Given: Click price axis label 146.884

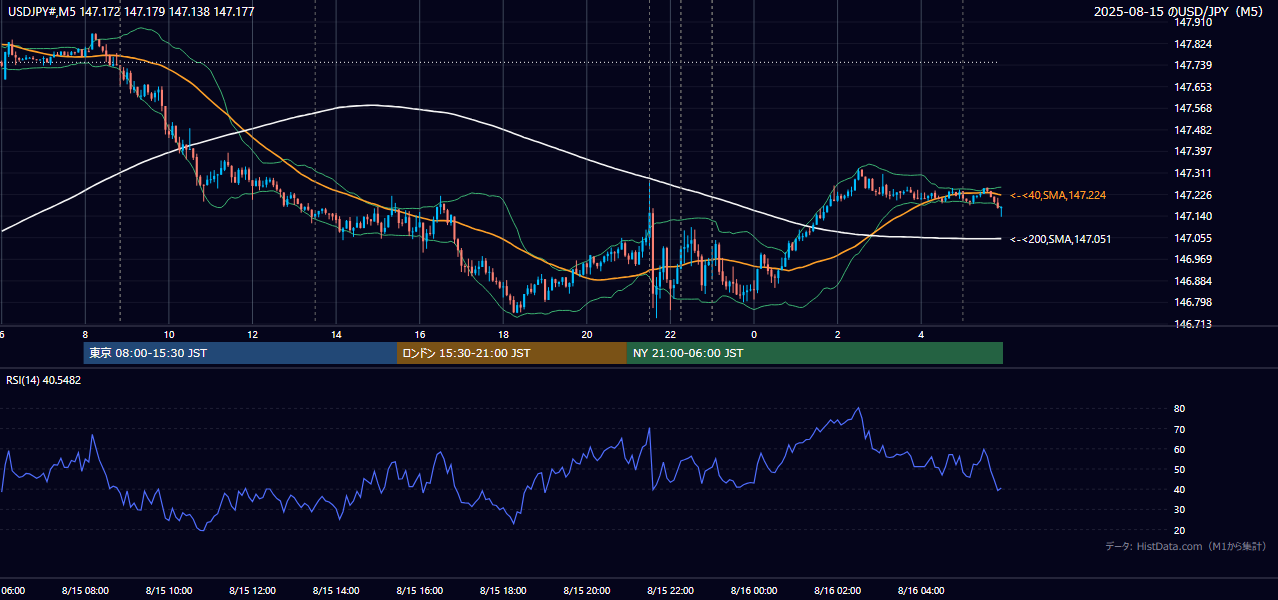Looking at the screenshot, I should point(1193,281).
